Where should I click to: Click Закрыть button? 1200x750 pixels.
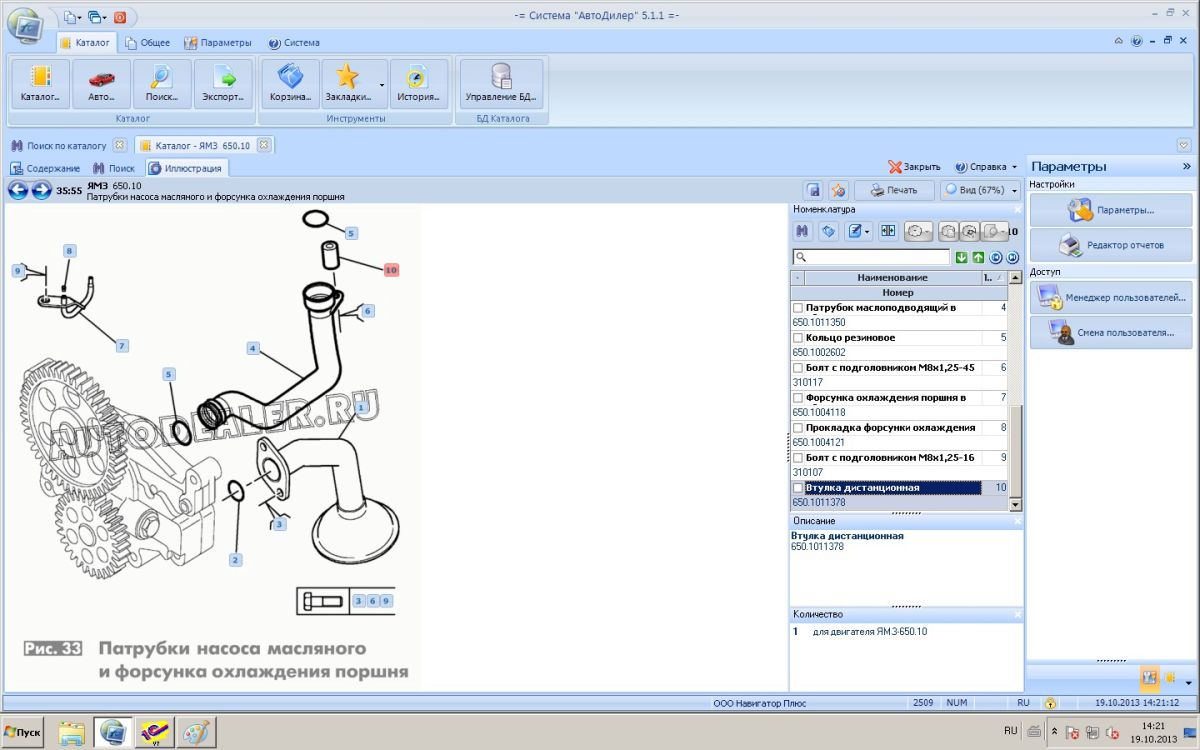[x=914, y=167]
